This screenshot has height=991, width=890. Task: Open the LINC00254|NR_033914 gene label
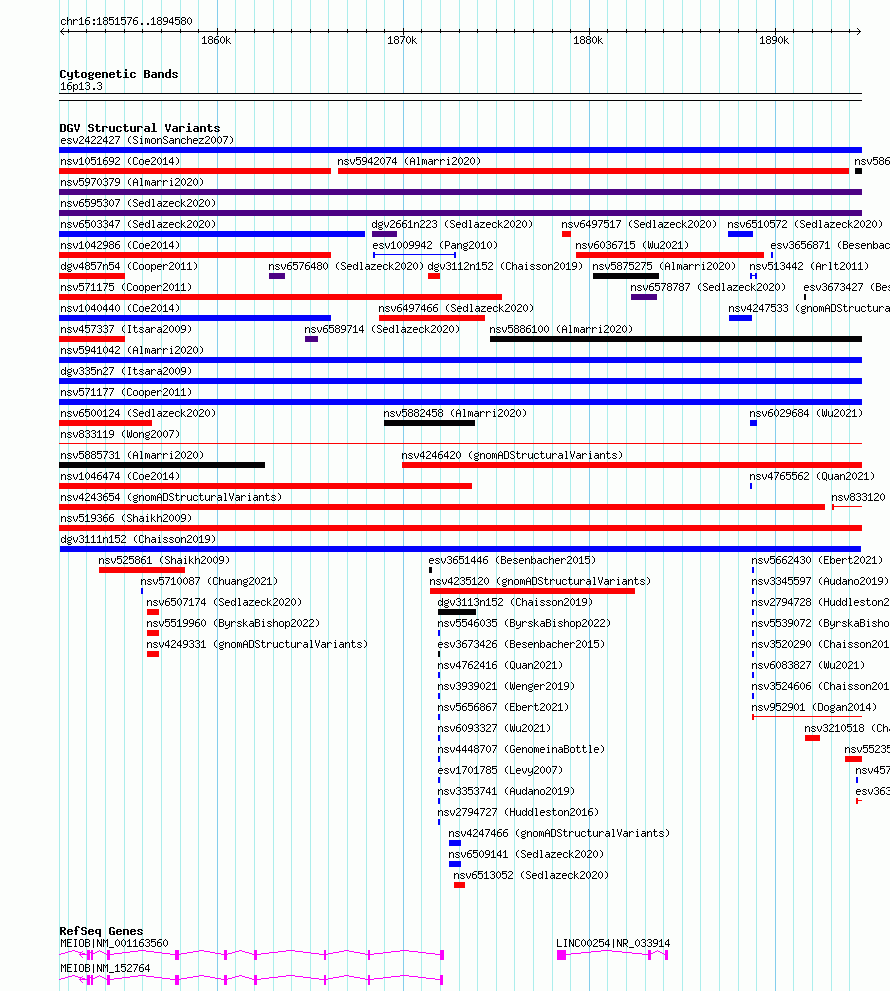coord(613,943)
